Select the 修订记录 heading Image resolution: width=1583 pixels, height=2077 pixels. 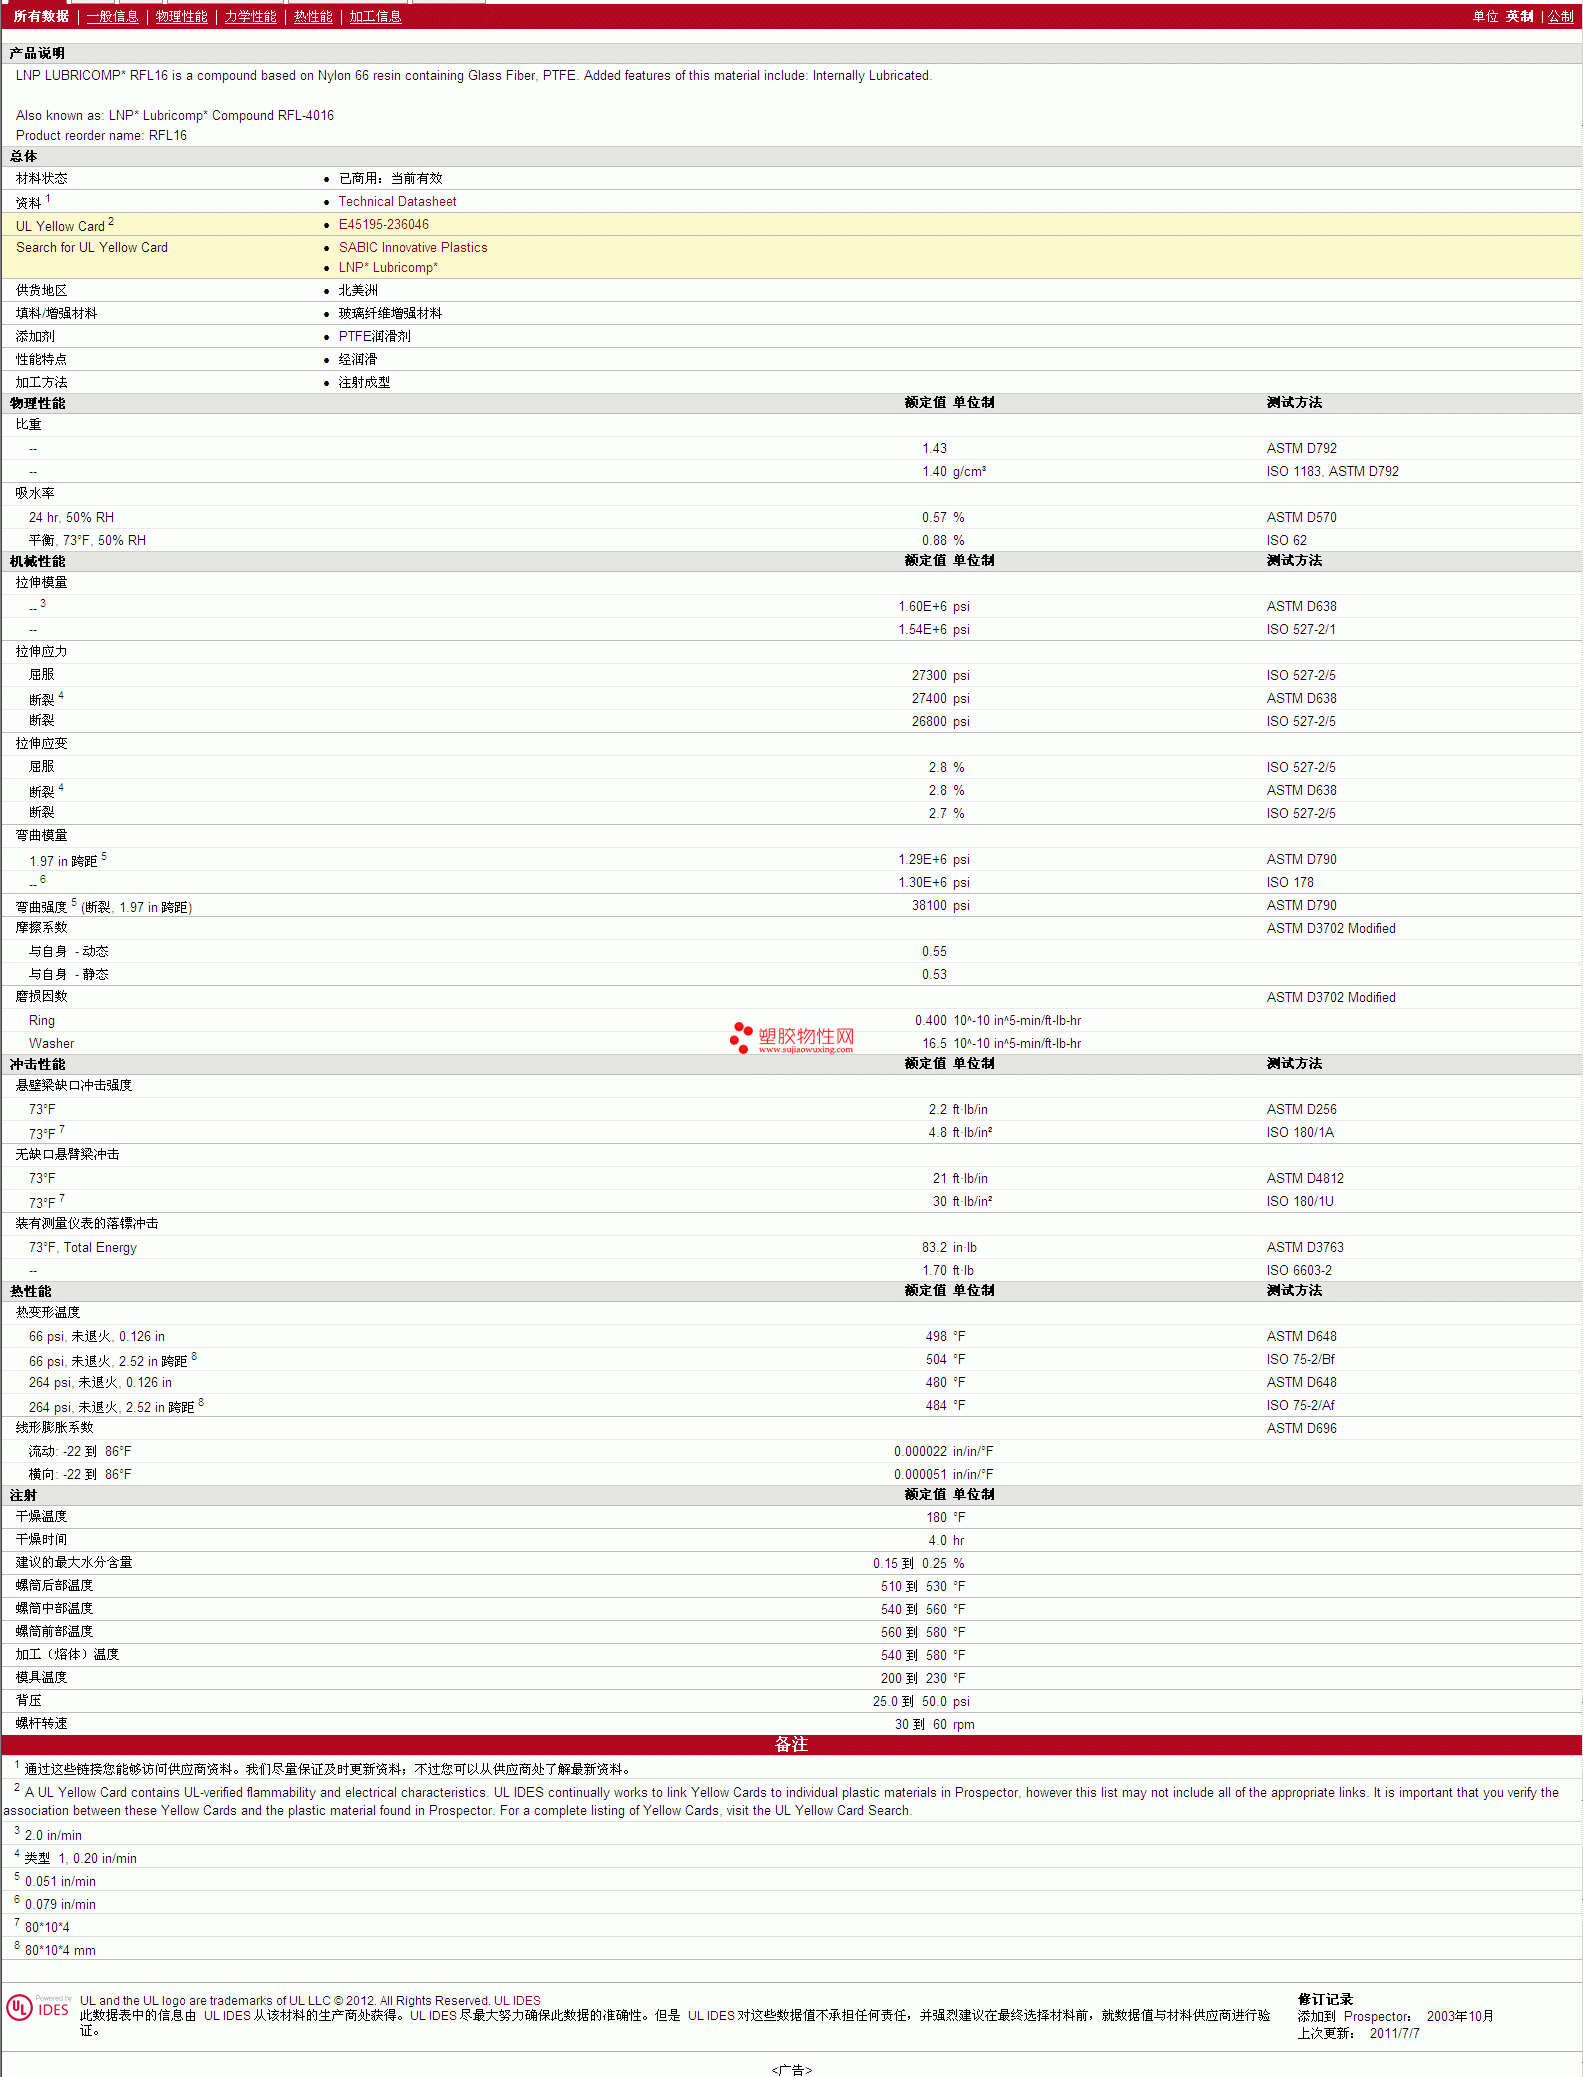pyautogui.click(x=1325, y=1999)
